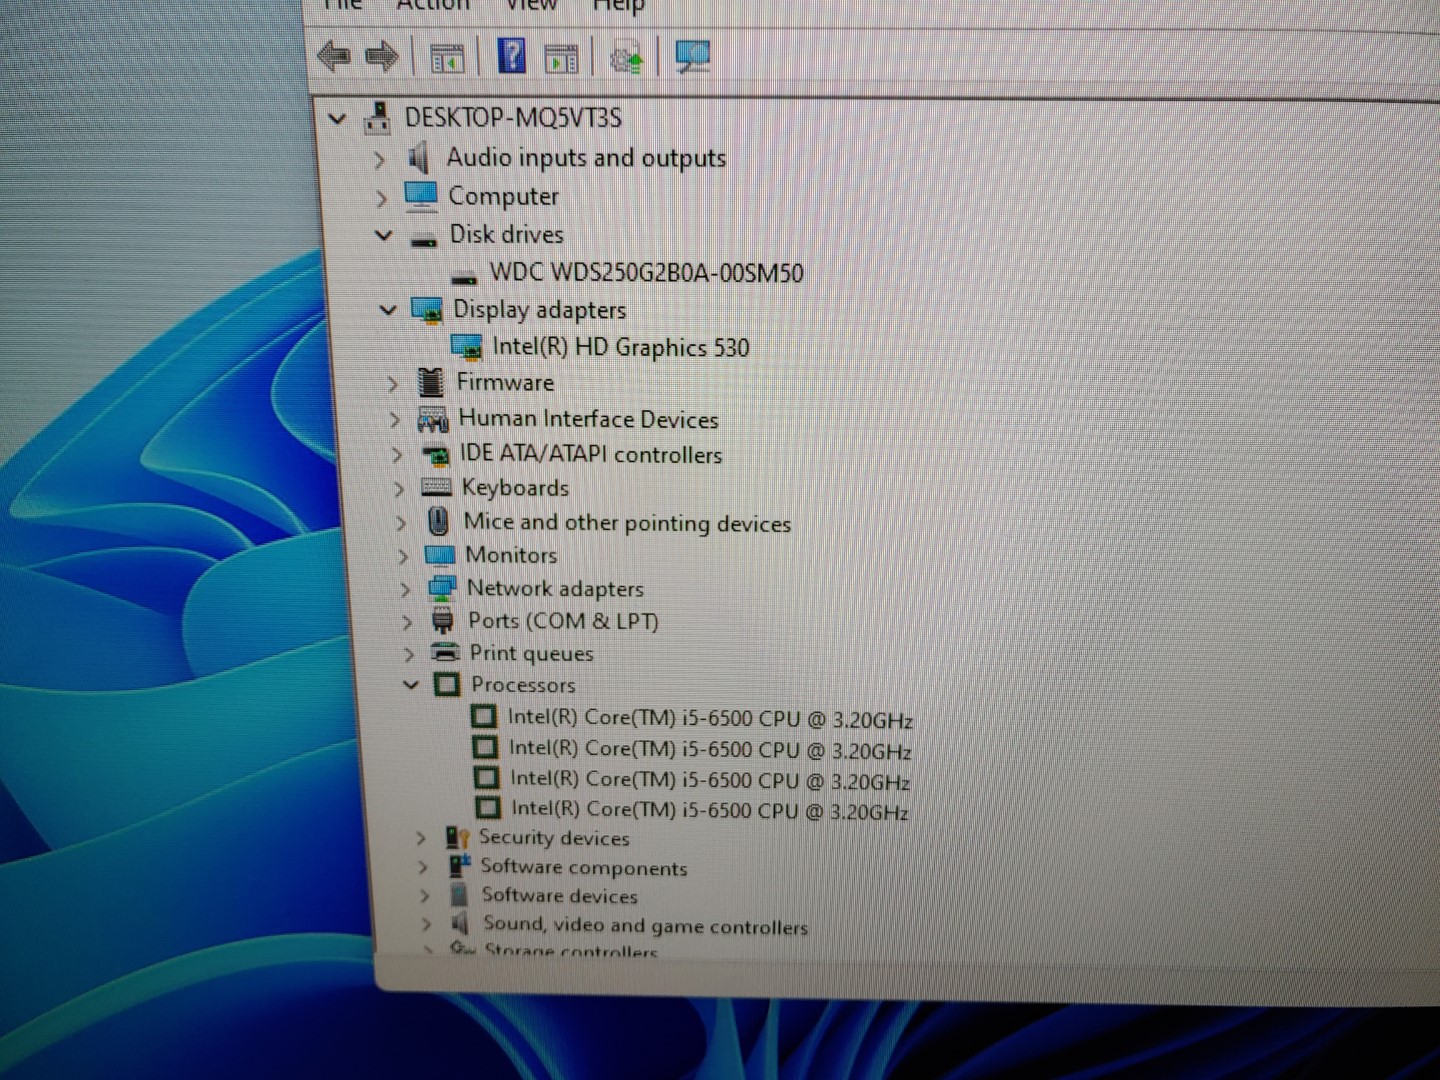Toggle the action pane toolbar icon
This screenshot has height=1080, width=1440.
561,59
